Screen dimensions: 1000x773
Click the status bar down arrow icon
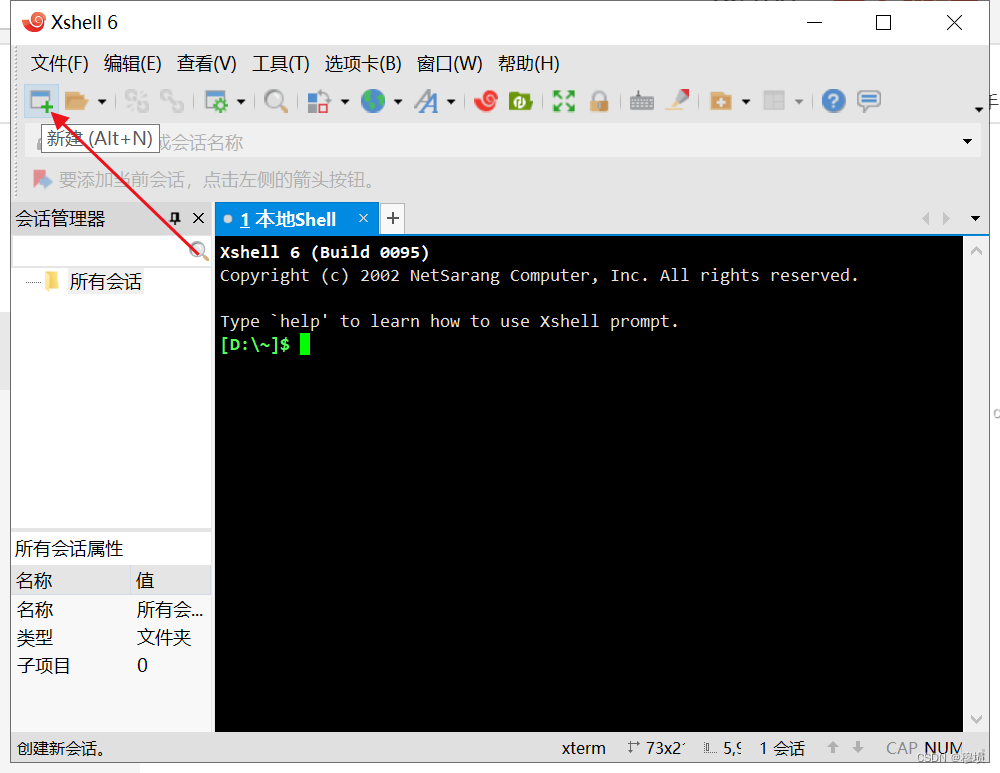858,747
